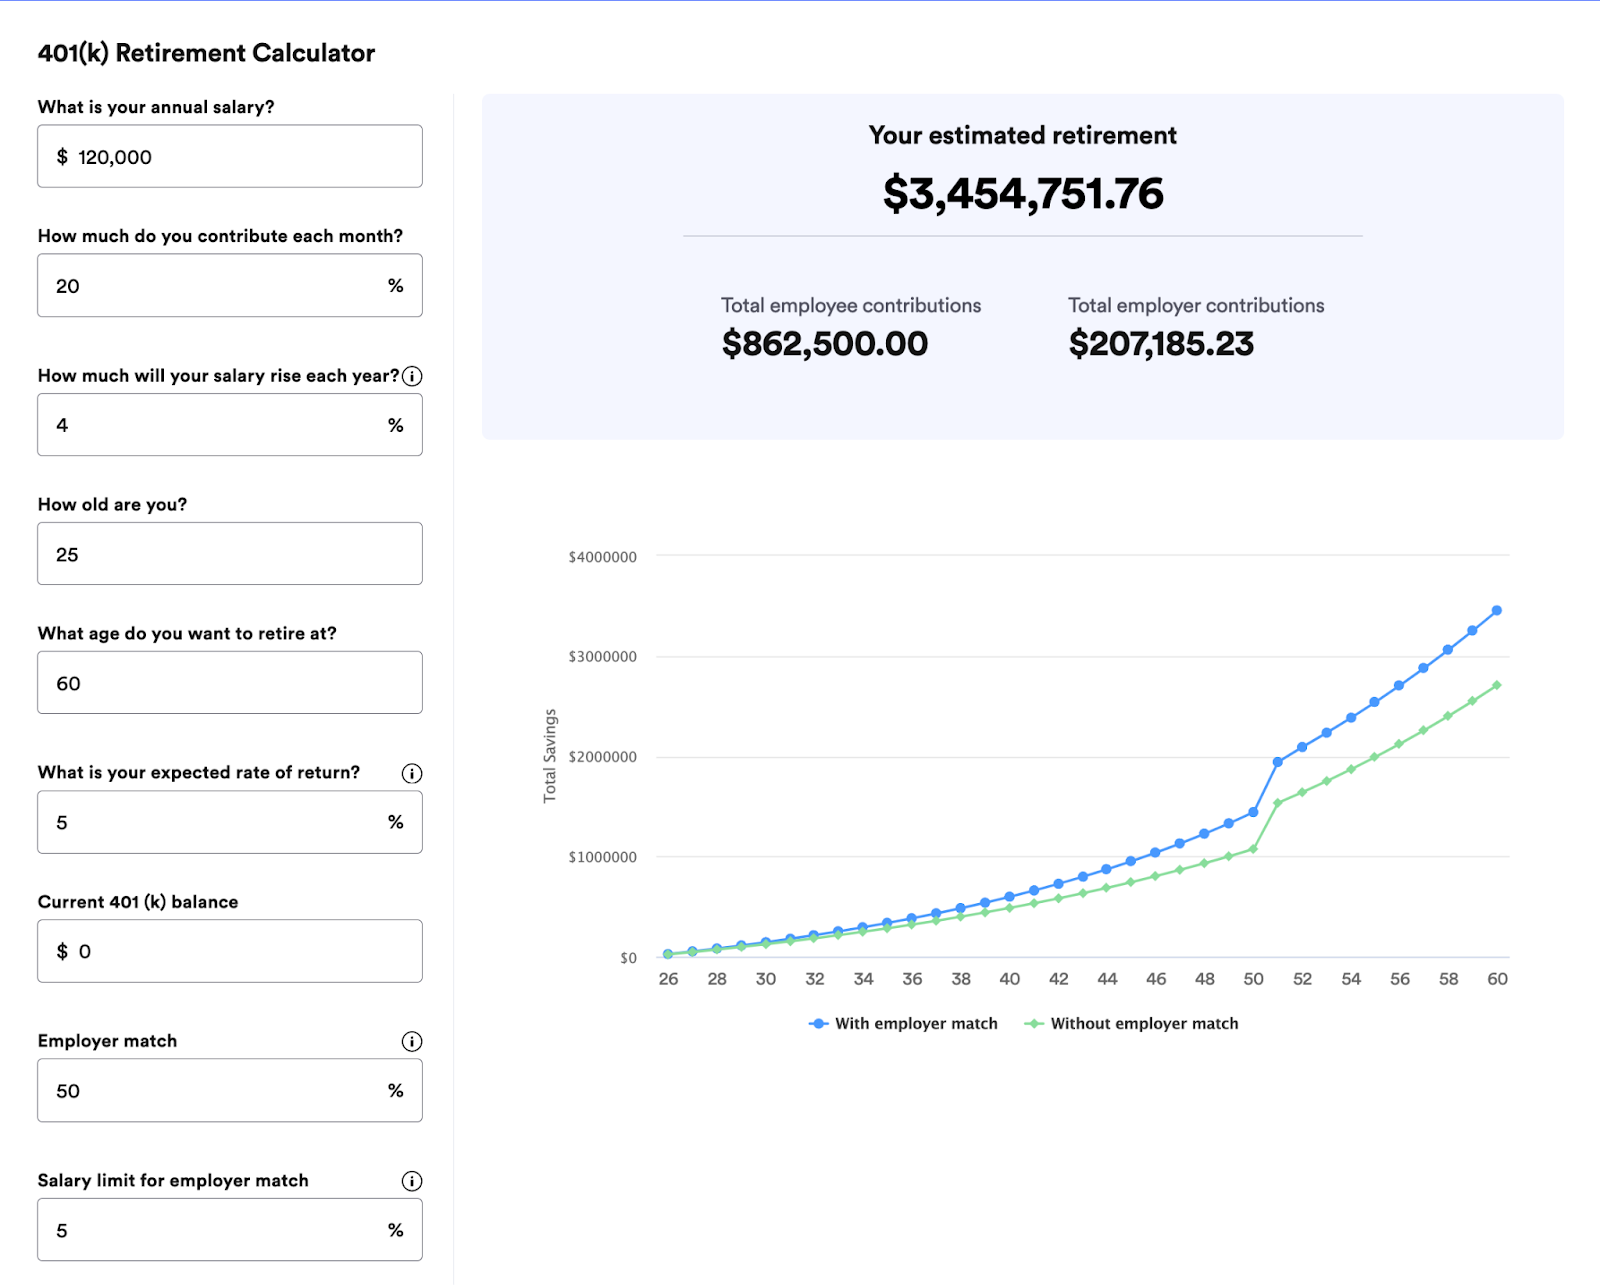Select the blue data point at age 60
Screen dimensions: 1600x1285
click(x=1497, y=610)
